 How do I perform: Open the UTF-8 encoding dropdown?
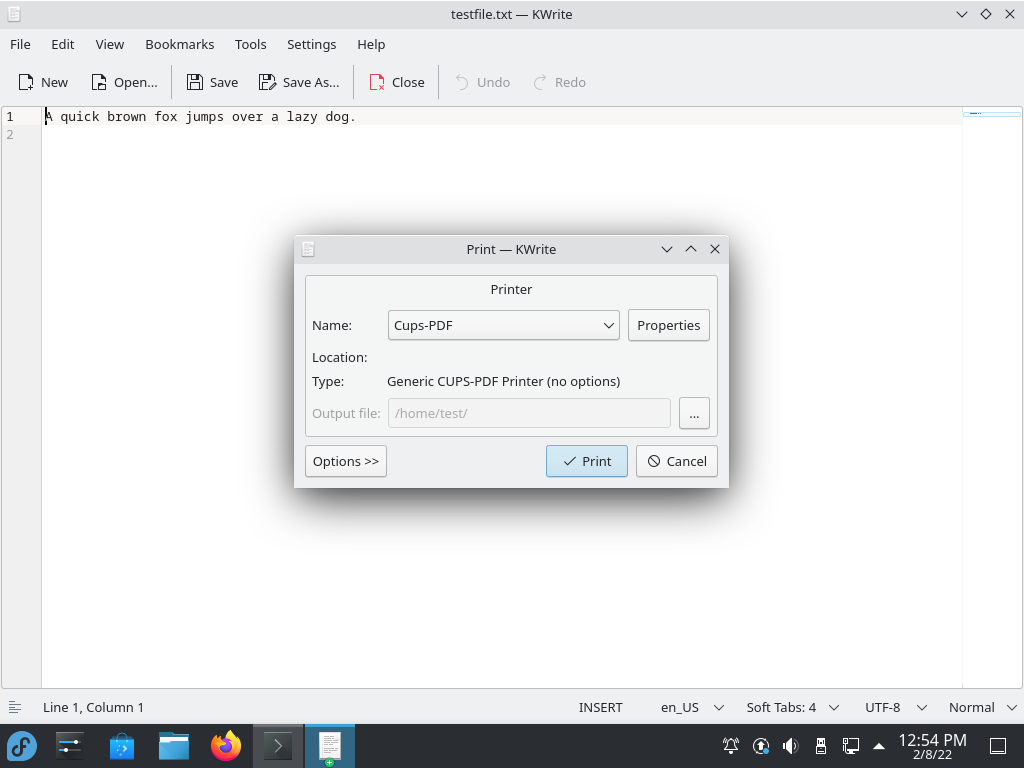tap(896, 707)
